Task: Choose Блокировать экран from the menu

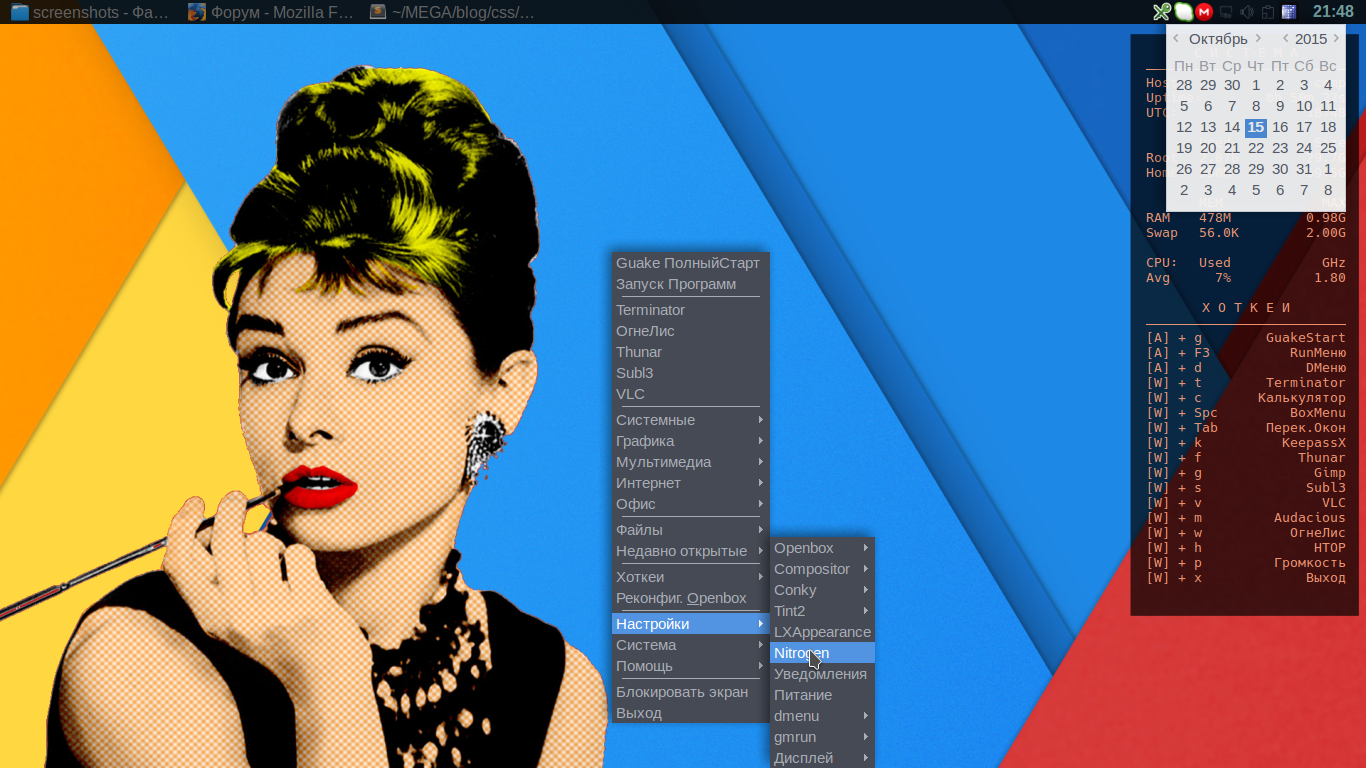Action: tap(690, 692)
